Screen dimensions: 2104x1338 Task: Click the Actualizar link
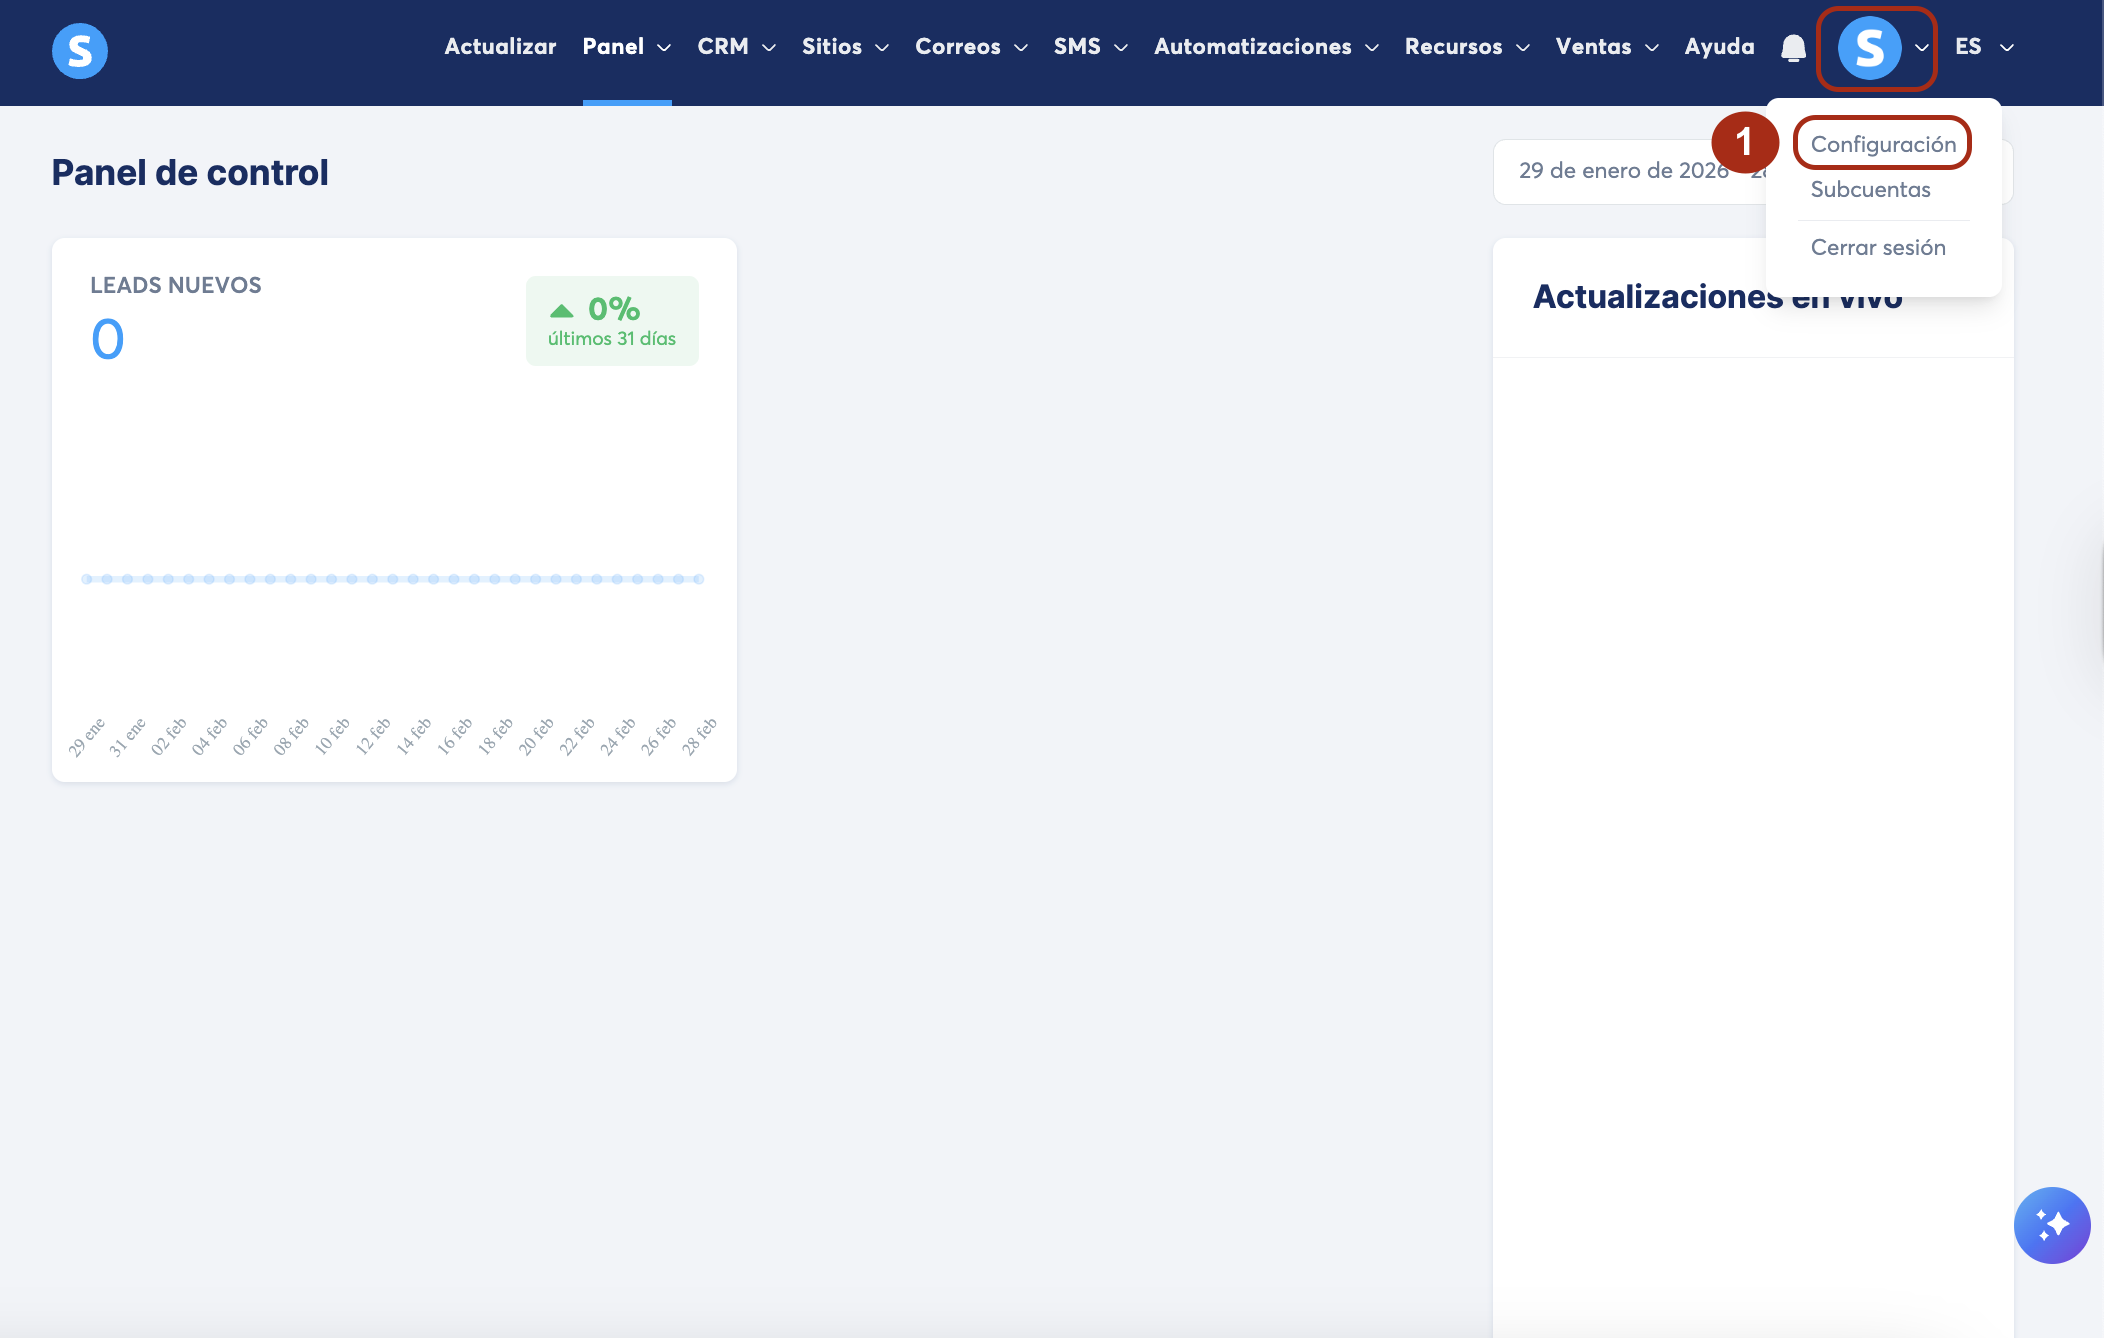click(x=500, y=47)
